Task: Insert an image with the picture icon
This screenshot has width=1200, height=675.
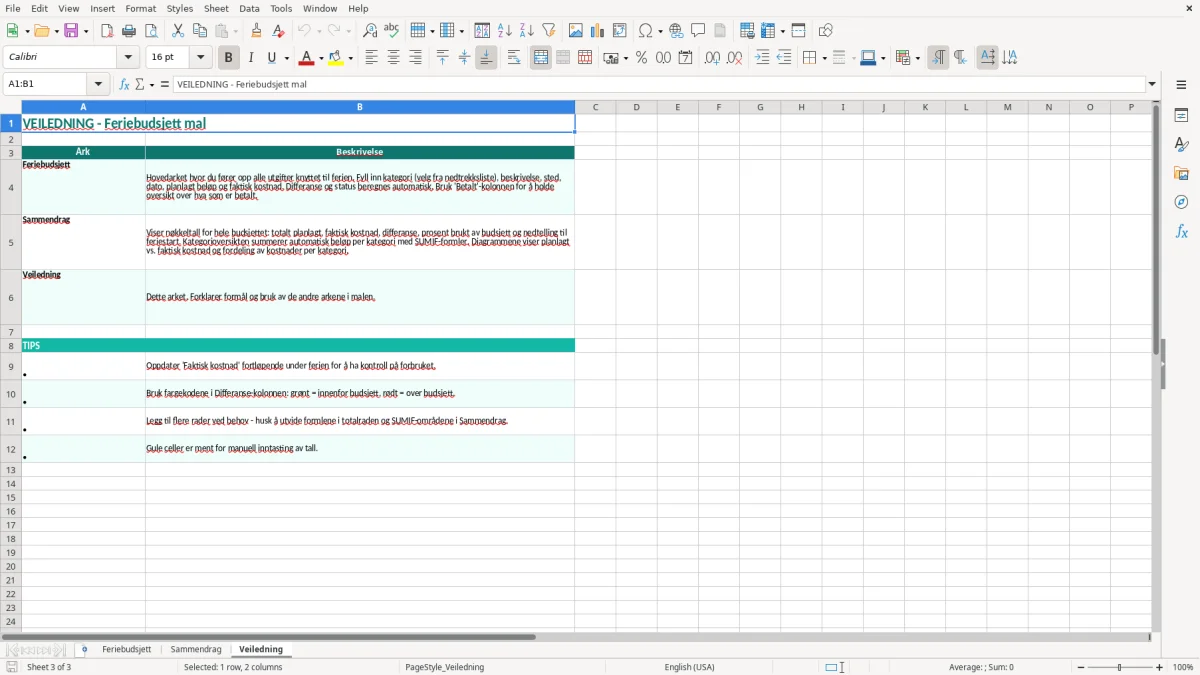Action: [576, 31]
